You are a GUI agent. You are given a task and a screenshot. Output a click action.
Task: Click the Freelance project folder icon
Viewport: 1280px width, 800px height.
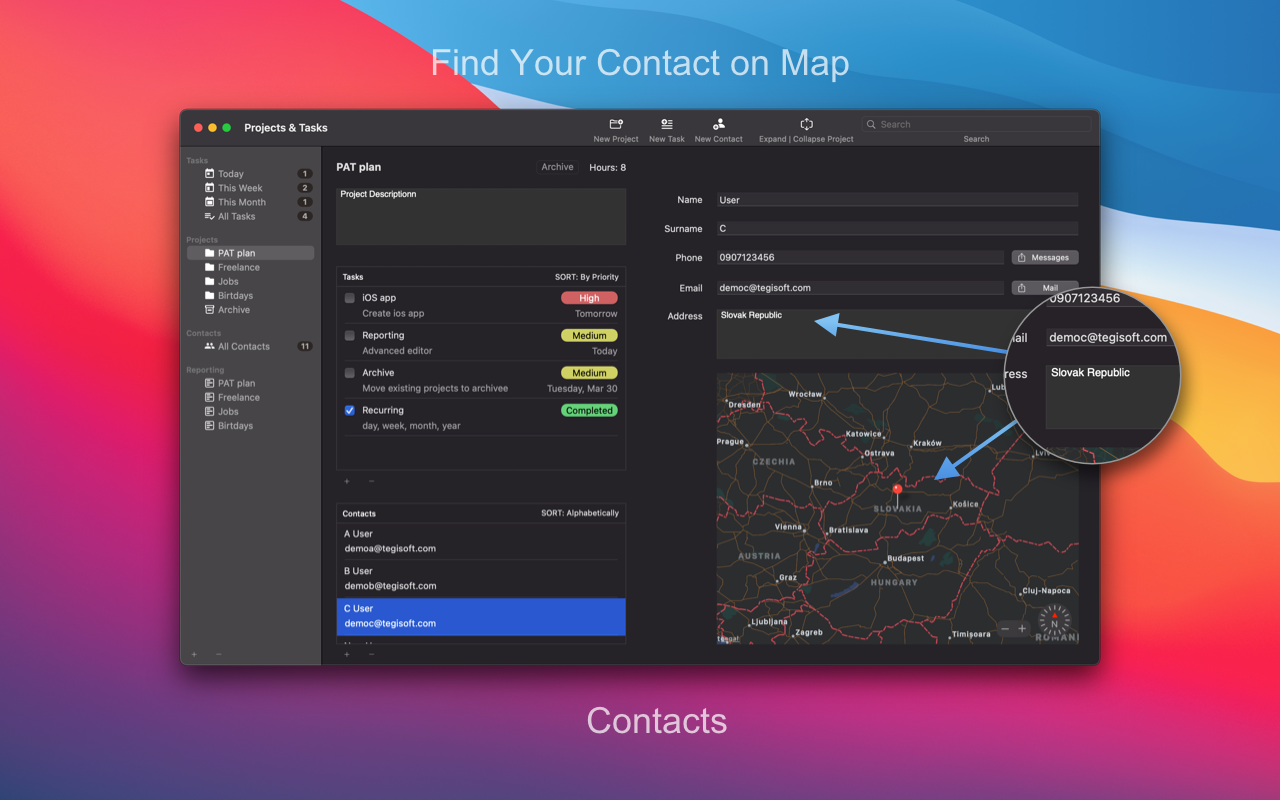[209, 267]
